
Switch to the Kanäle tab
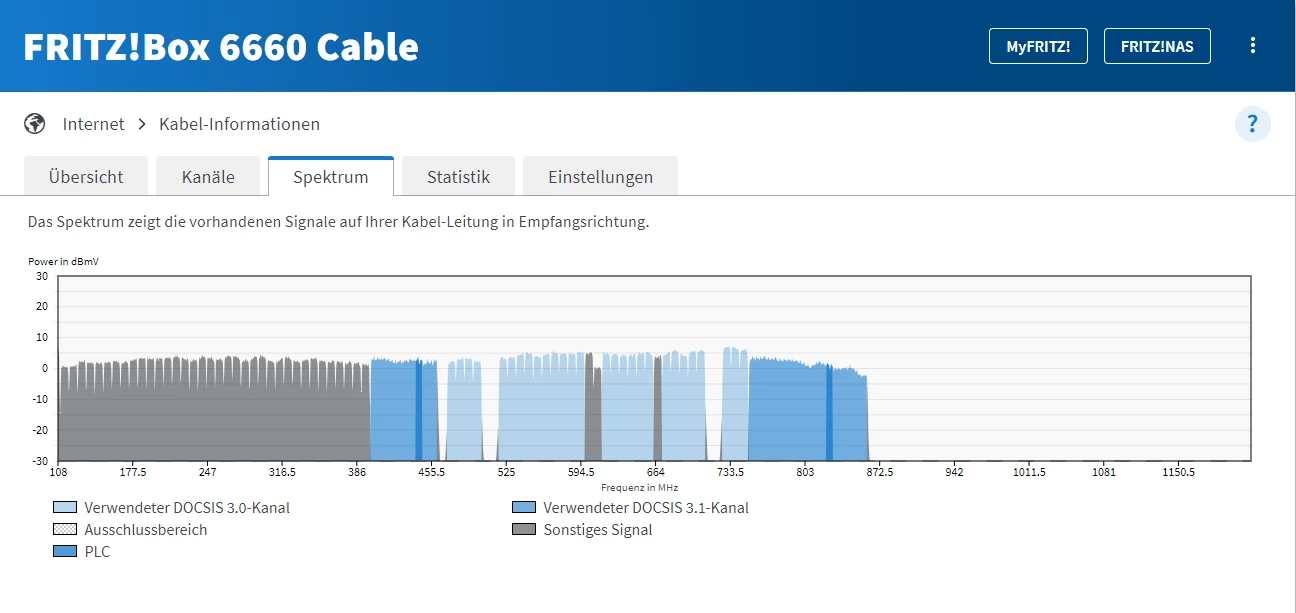click(x=208, y=177)
